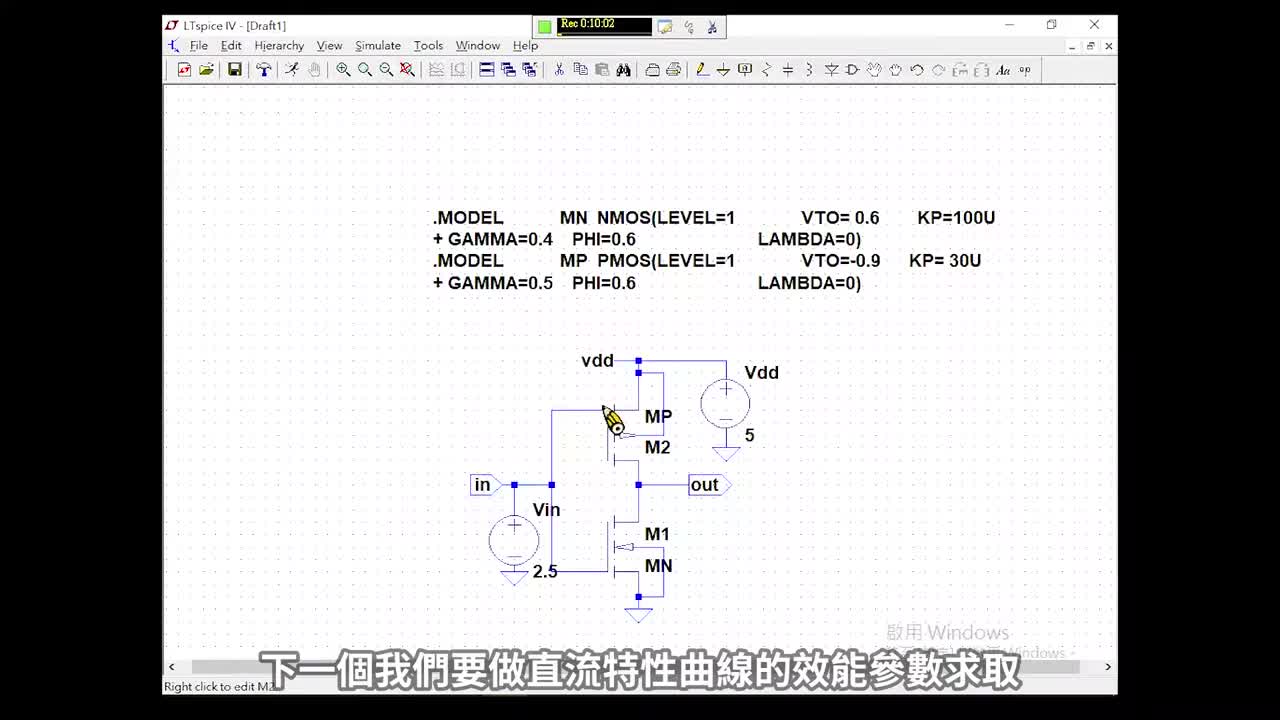1280x720 pixels.
Task: Select the Move hand tool
Action: point(875,69)
